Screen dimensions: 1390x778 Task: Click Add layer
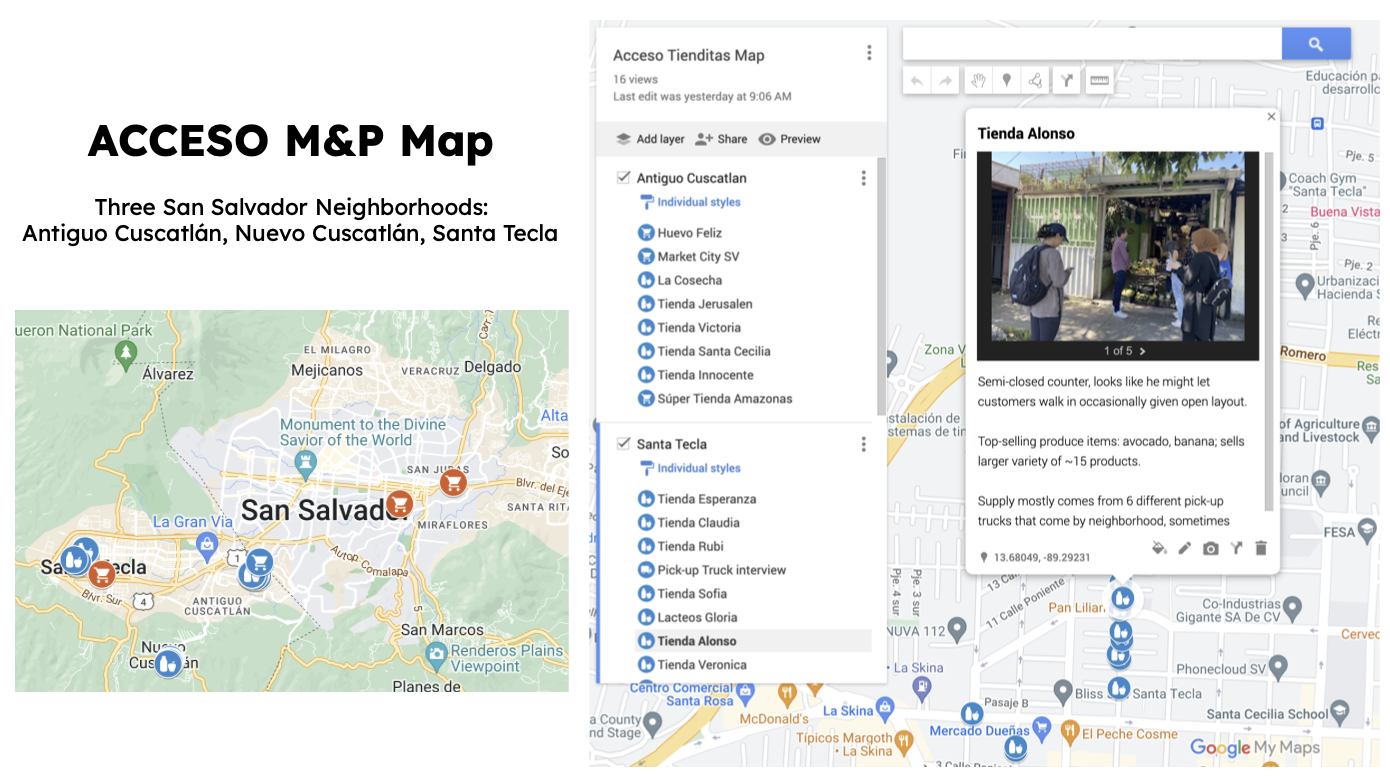pyautogui.click(x=650, y=139)
